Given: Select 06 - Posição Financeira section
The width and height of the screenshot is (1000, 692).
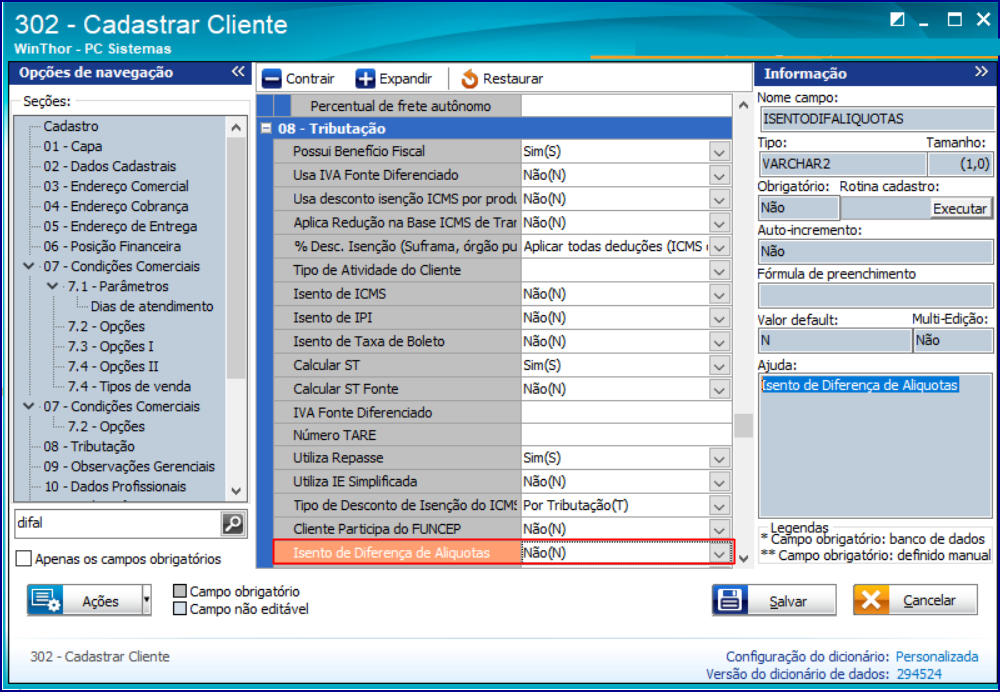Looking at the screenshot, I should click(x=112, y=246).
